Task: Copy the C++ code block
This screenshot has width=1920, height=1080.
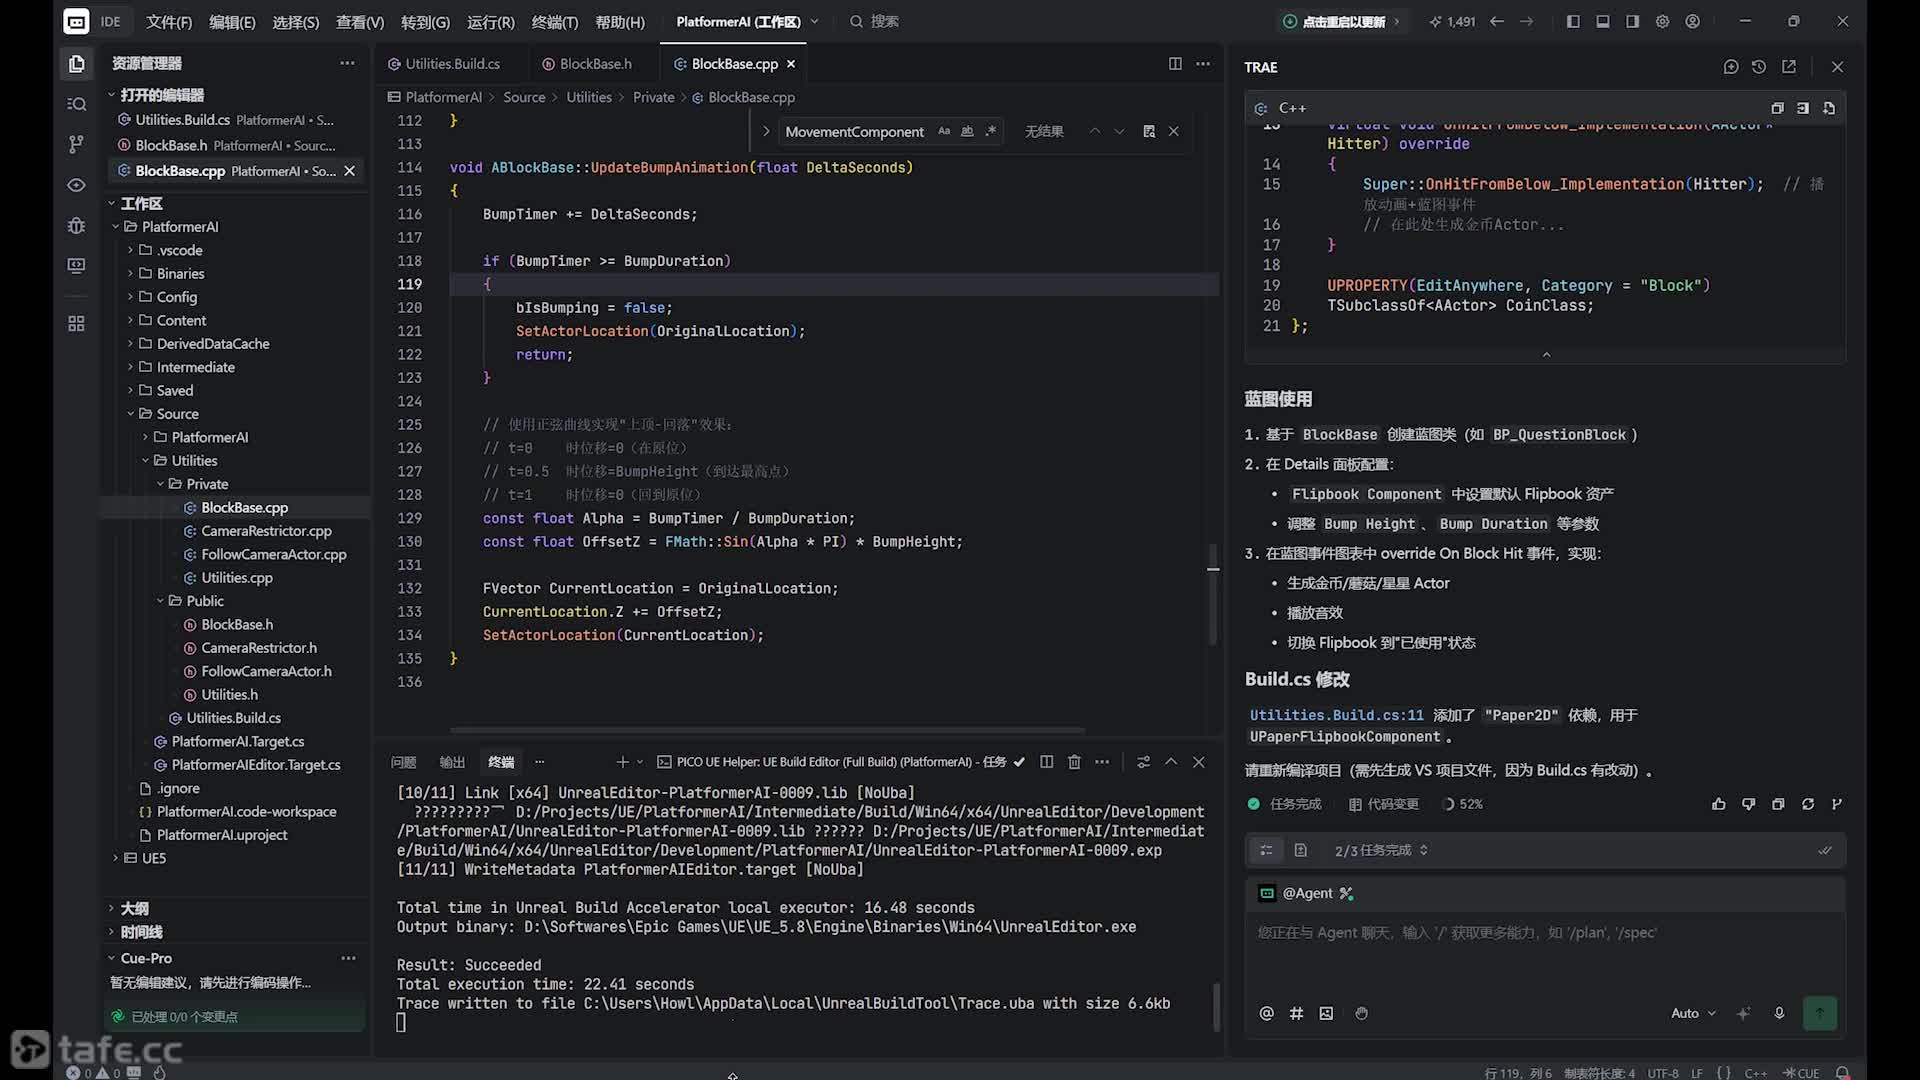Action: click(1777, 108)
